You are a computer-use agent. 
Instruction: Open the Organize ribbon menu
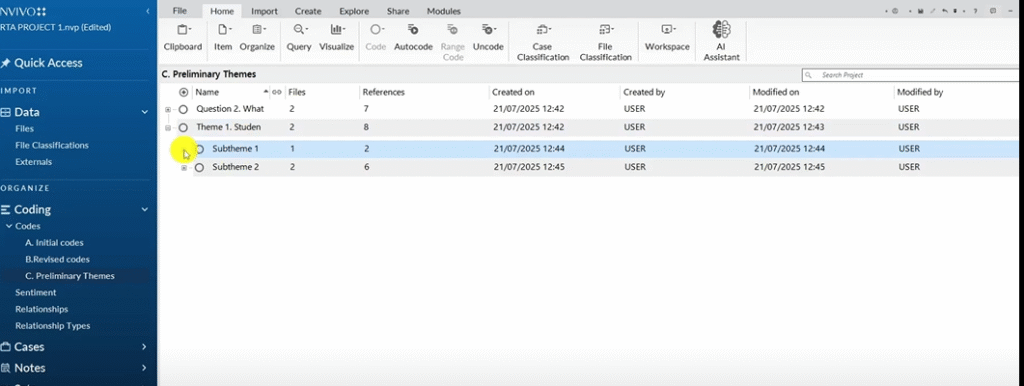[257, 38]
